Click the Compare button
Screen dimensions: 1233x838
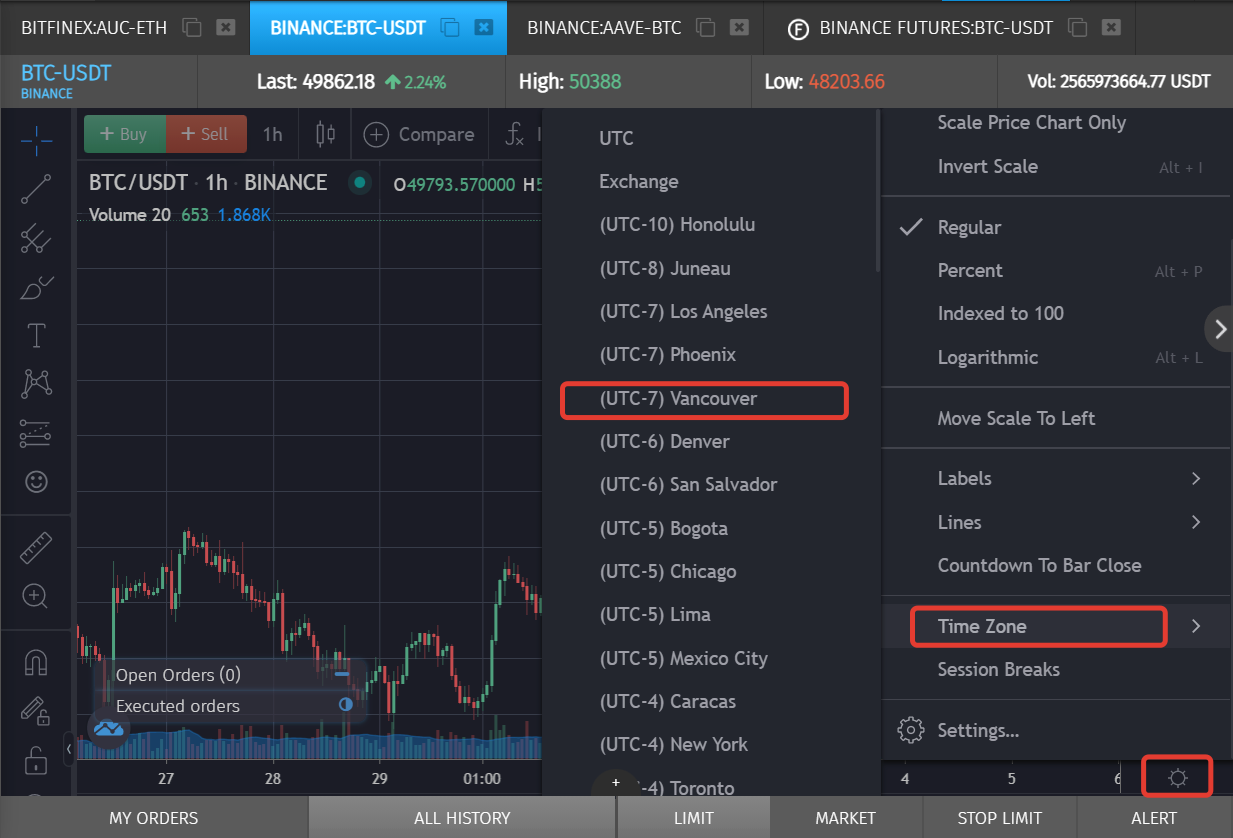click(x=419, y=134)
